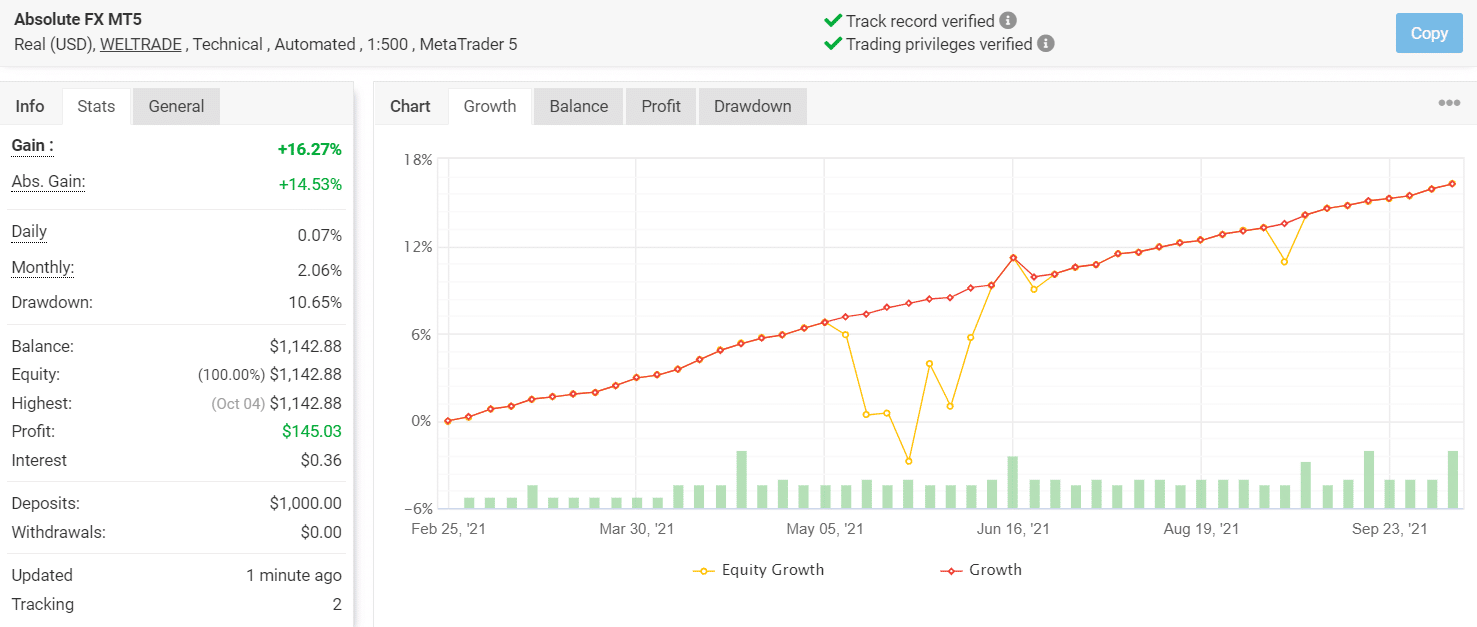Screen dimensions: 1477x627
Task: Click the Monthly stat label
Action: (42, 268)
